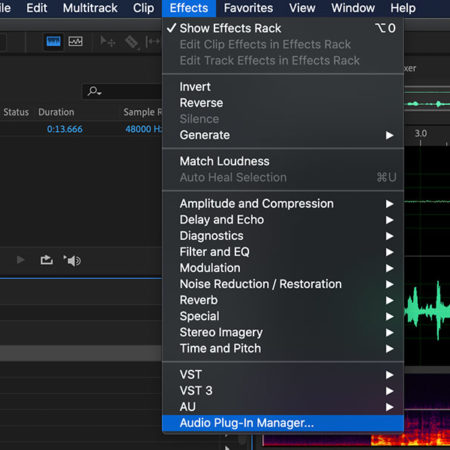Image resolution: width=450 pixels, height=450 pixels.
Task: Expand the AU submenu
Action: (283, 407)
